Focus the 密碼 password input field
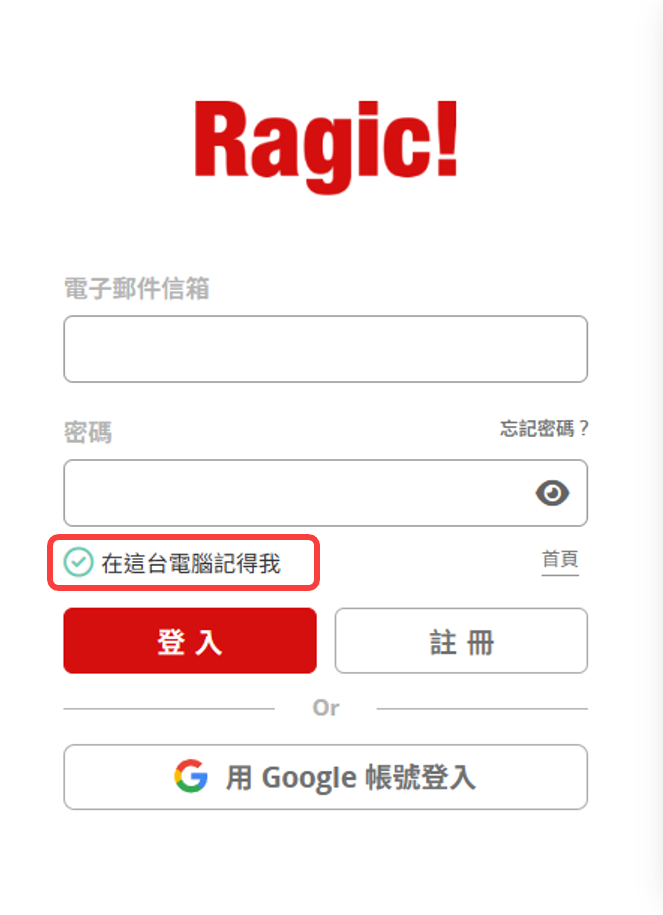The width and height of the screenshot is (663, 915). (x=326, y=493)
